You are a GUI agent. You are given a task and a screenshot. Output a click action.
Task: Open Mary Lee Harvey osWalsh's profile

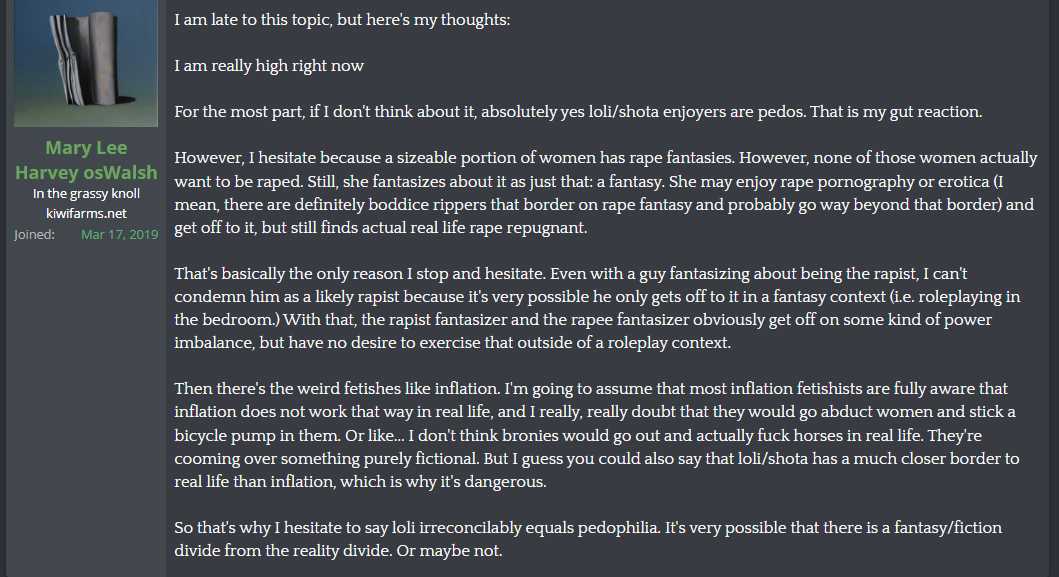86,160
